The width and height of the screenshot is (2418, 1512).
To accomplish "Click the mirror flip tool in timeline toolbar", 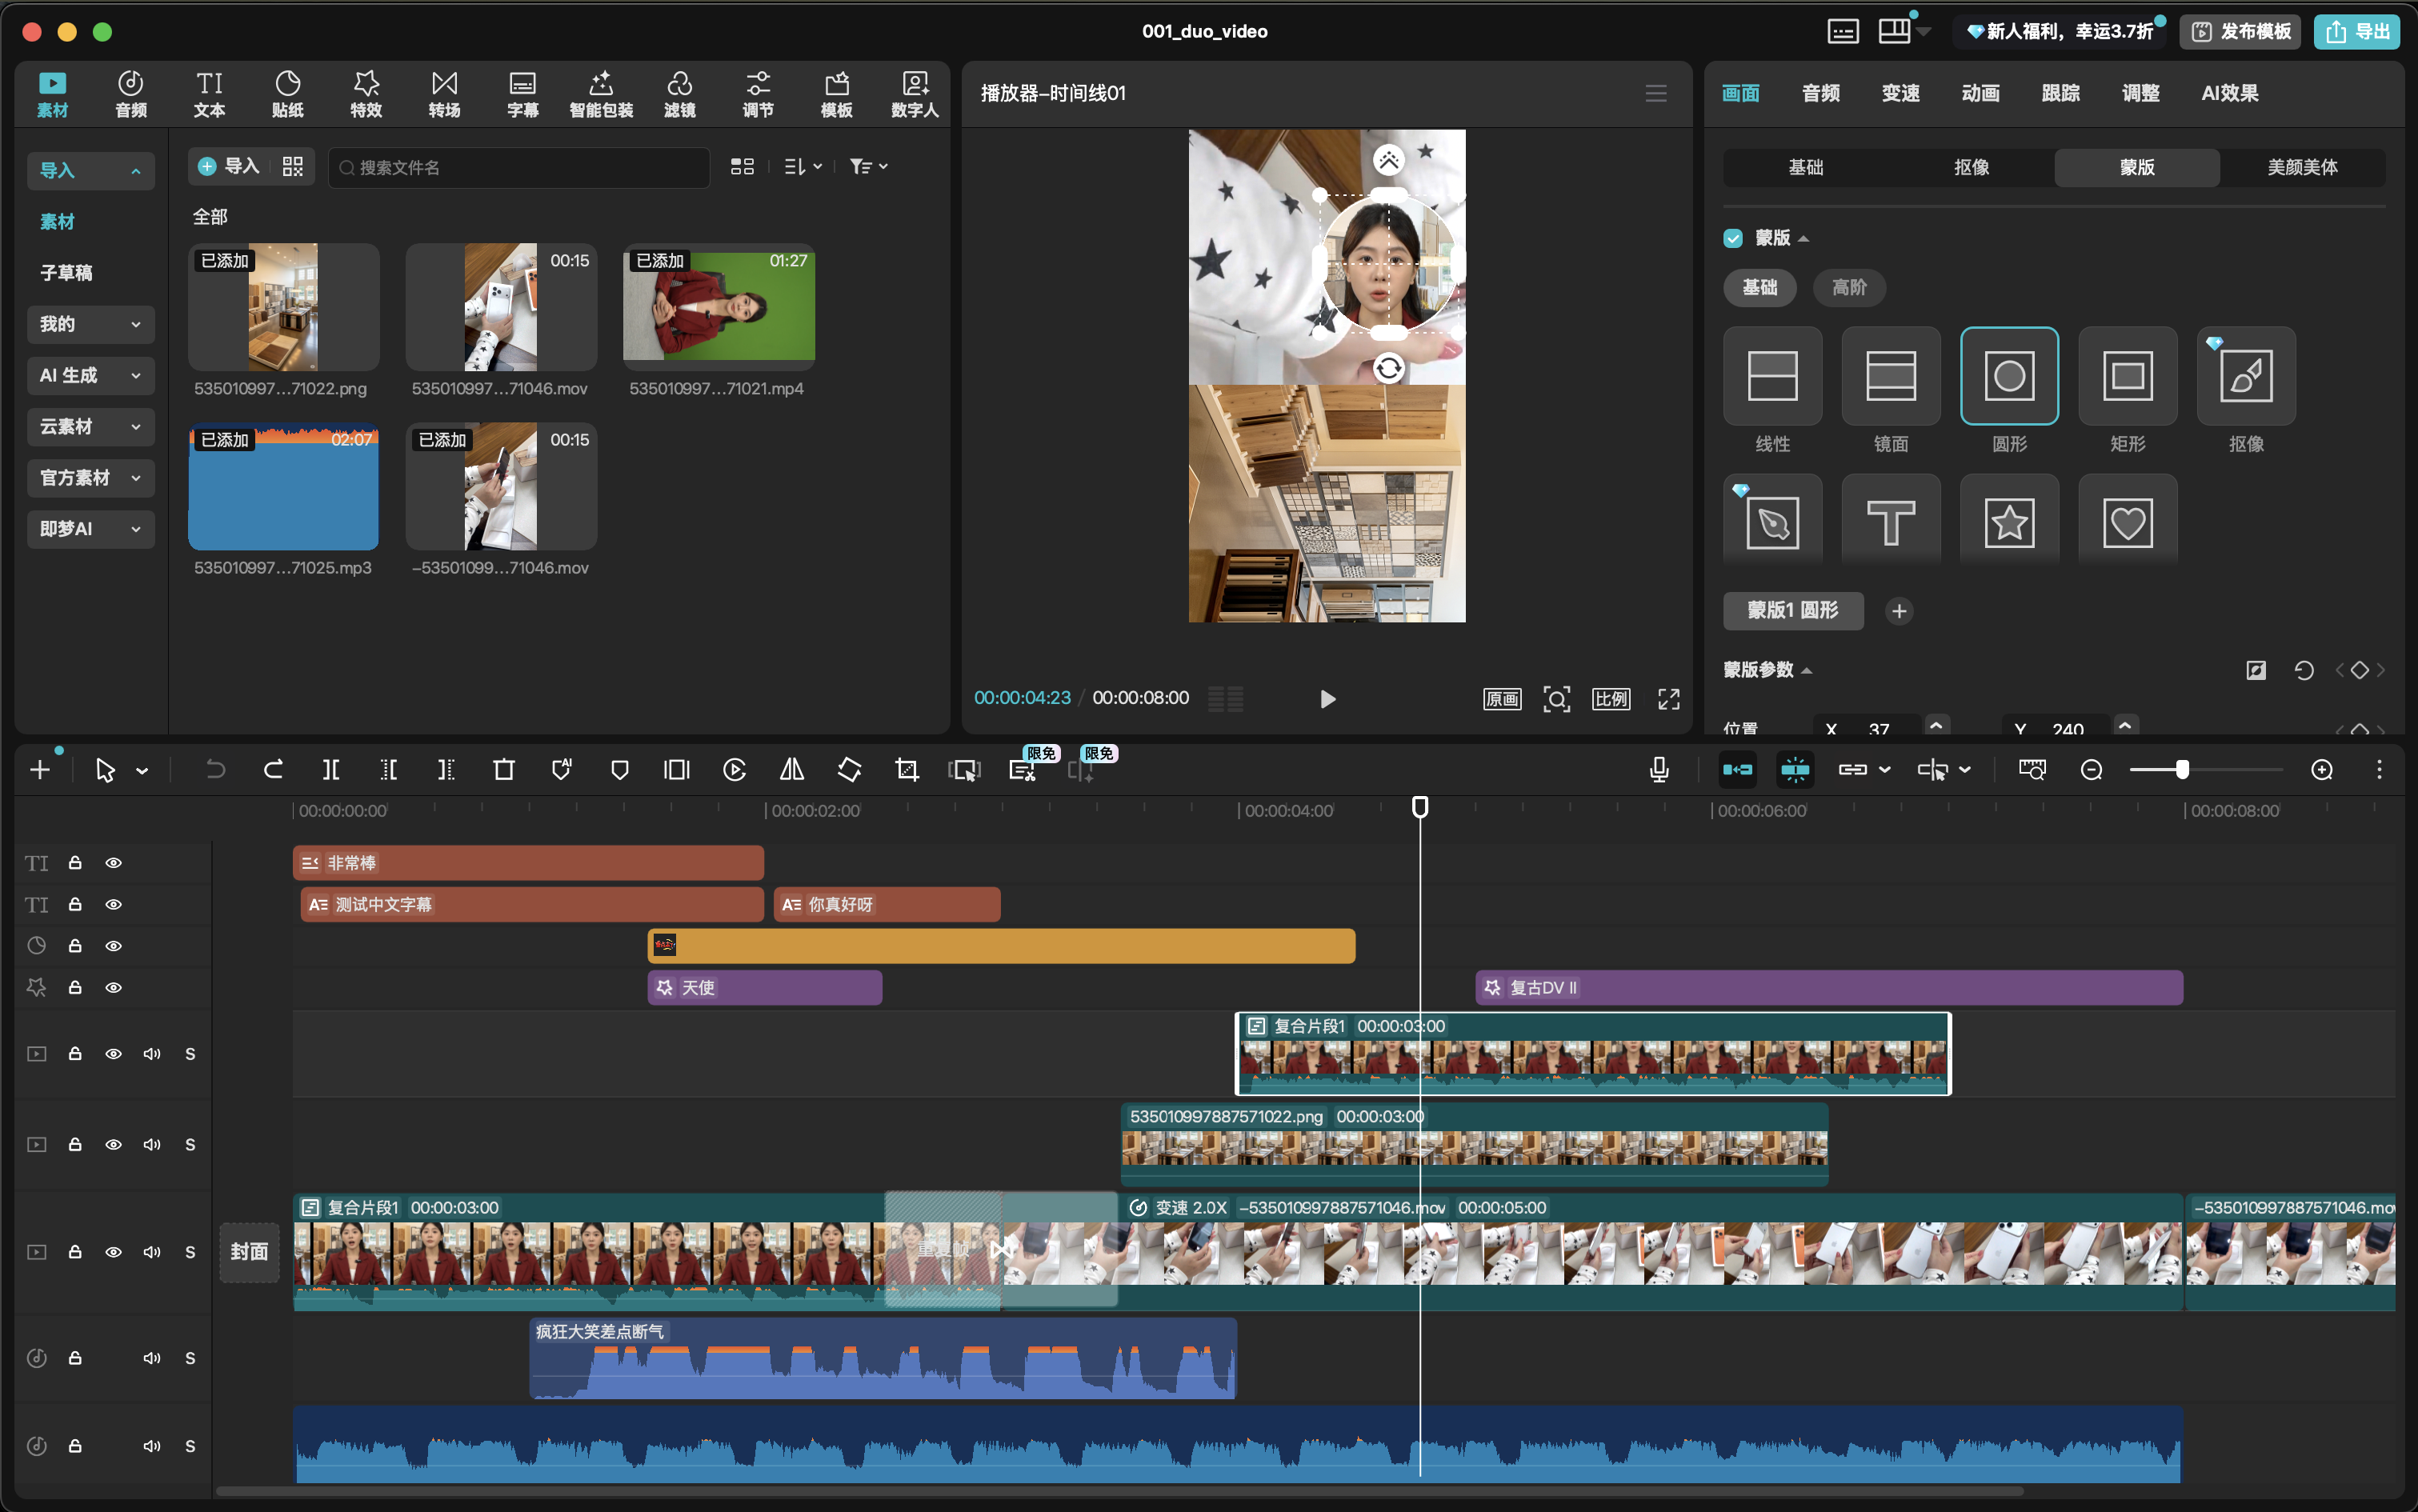I will pos(792,769).
